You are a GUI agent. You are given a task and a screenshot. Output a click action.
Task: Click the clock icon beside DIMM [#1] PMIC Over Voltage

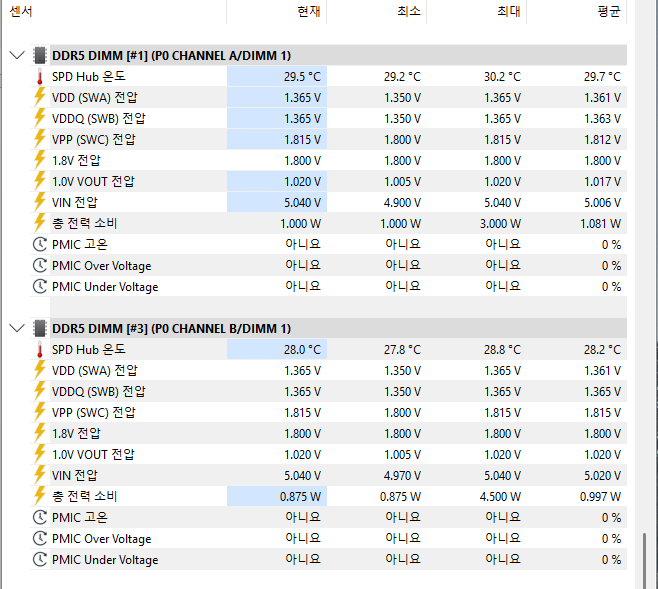click(40, 266)
